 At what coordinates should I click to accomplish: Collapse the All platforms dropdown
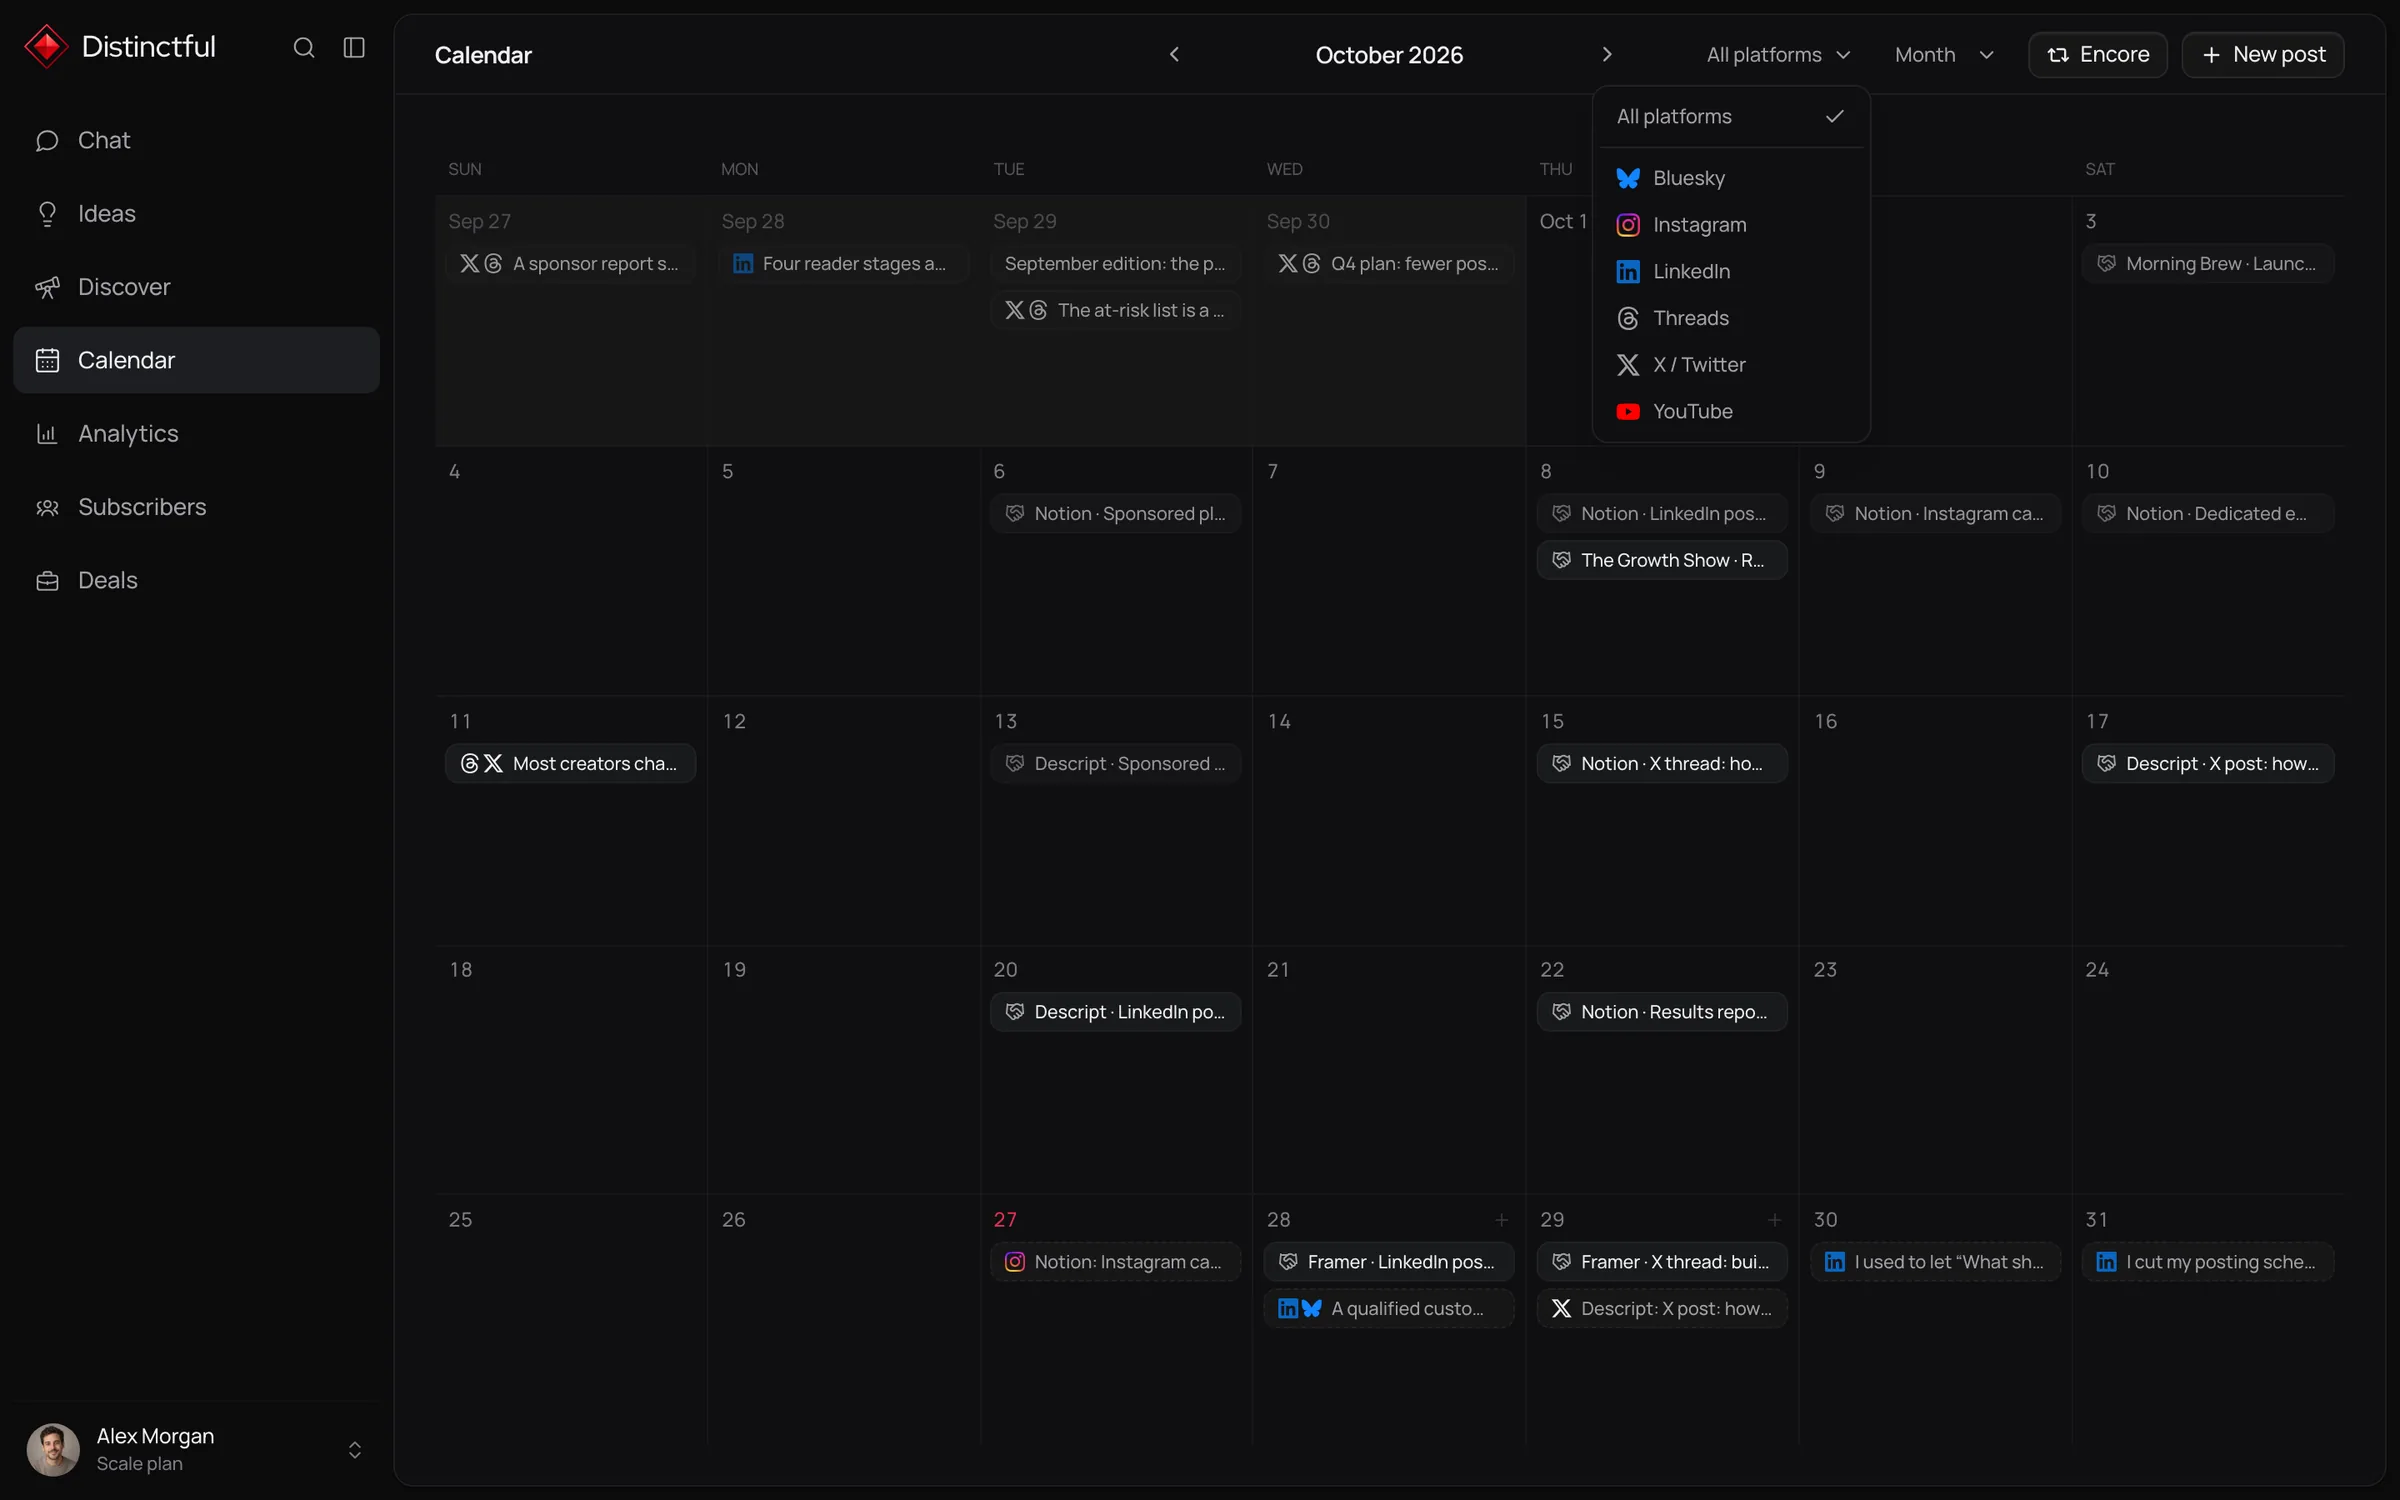point(1778,55)
